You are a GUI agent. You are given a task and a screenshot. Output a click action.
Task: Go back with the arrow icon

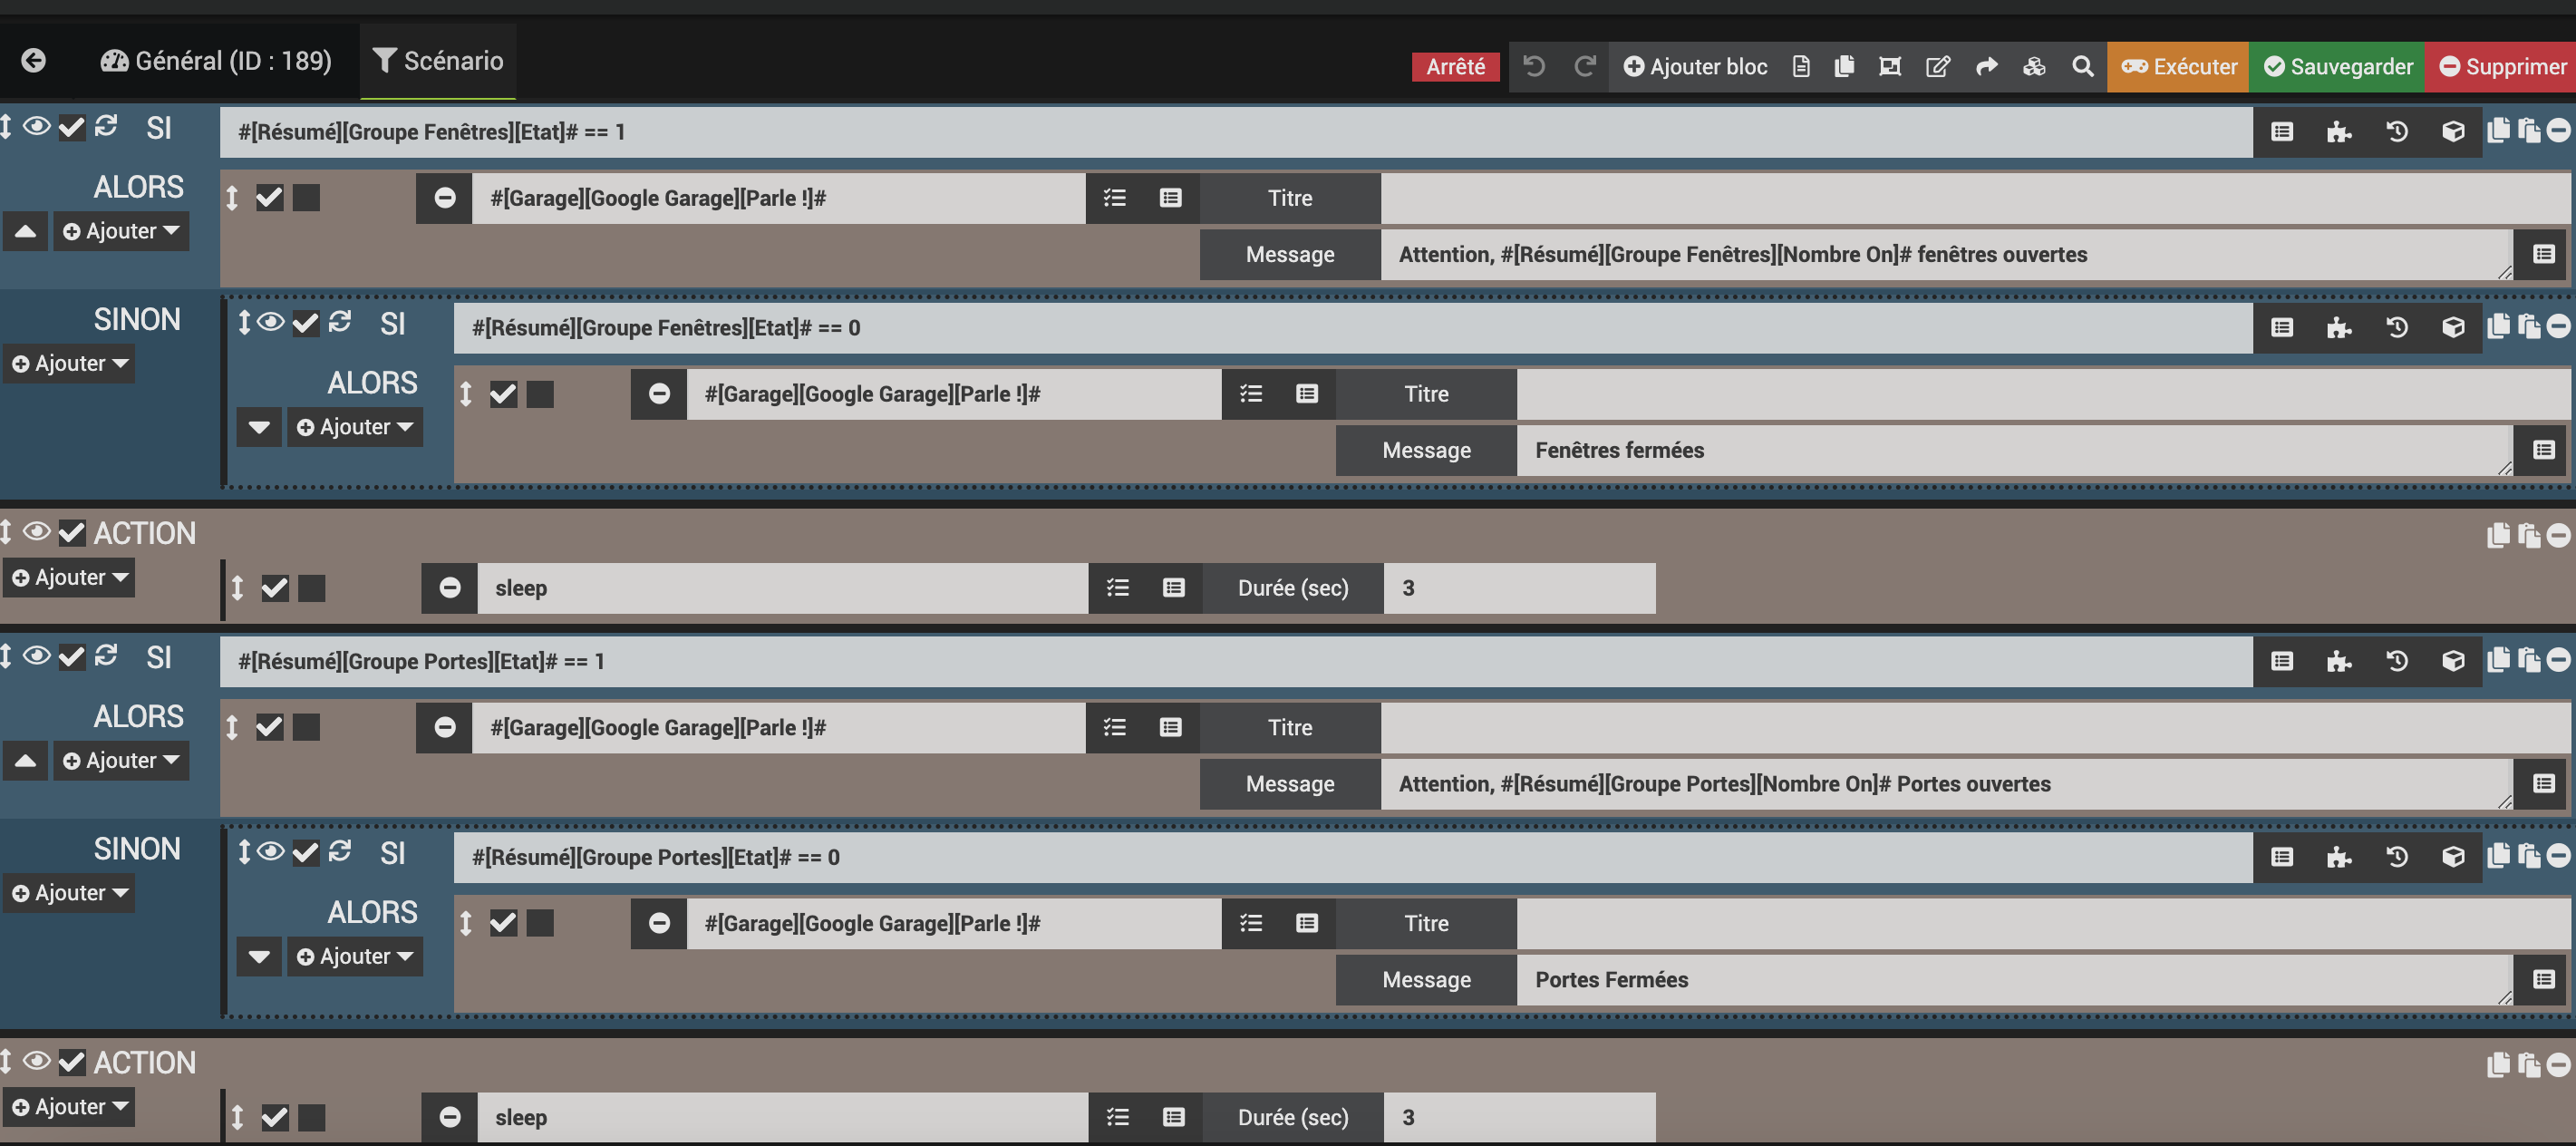33,61
